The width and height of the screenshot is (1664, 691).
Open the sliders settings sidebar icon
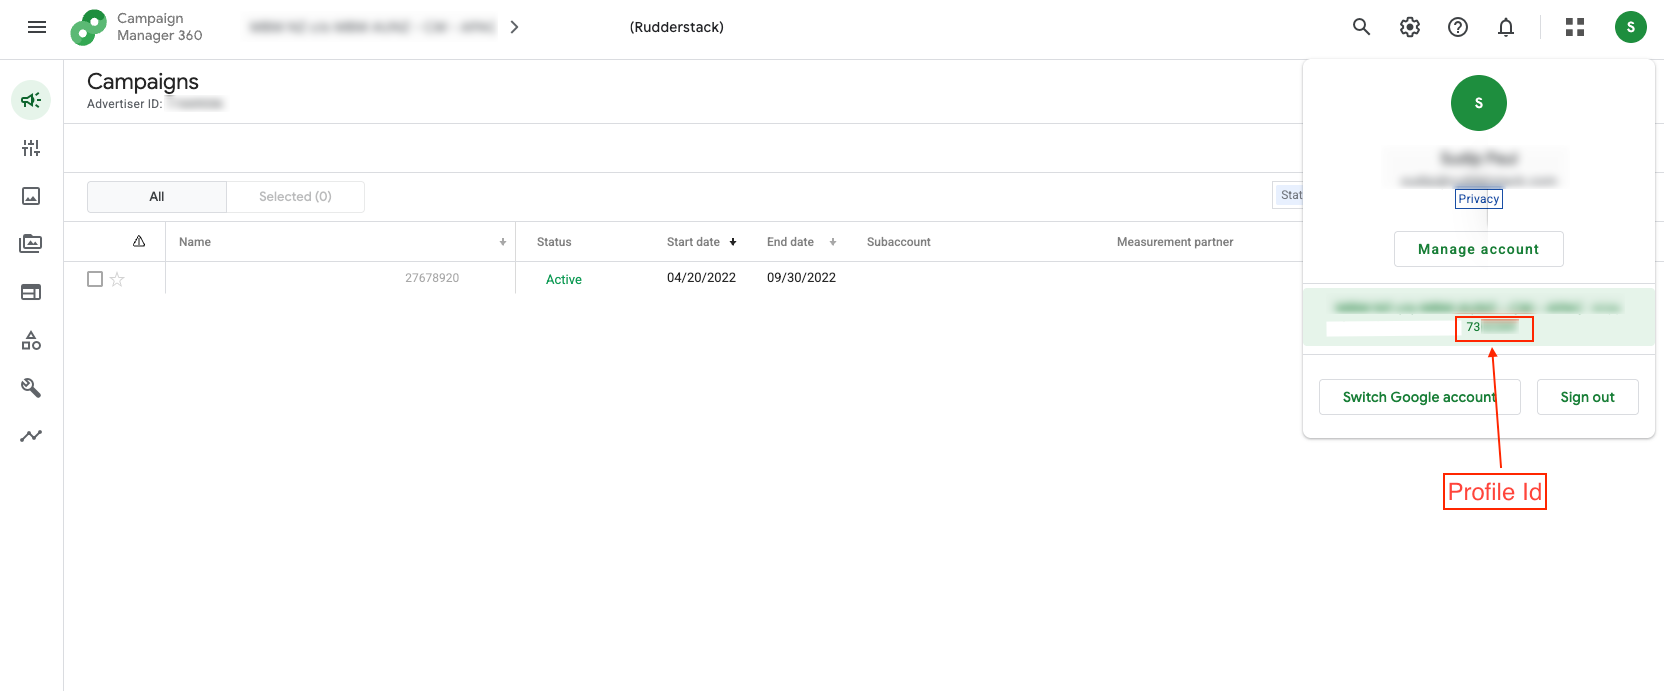click(x=31, y=148)
